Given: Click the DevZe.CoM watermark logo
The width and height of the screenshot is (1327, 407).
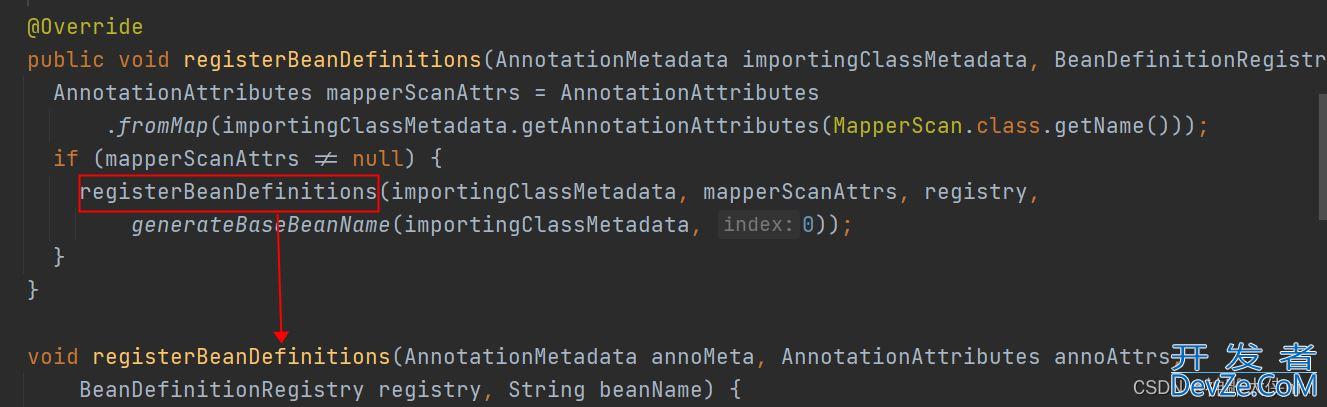Looking at the screenshot, I should pyautogui.click(x=1243, y=372).
